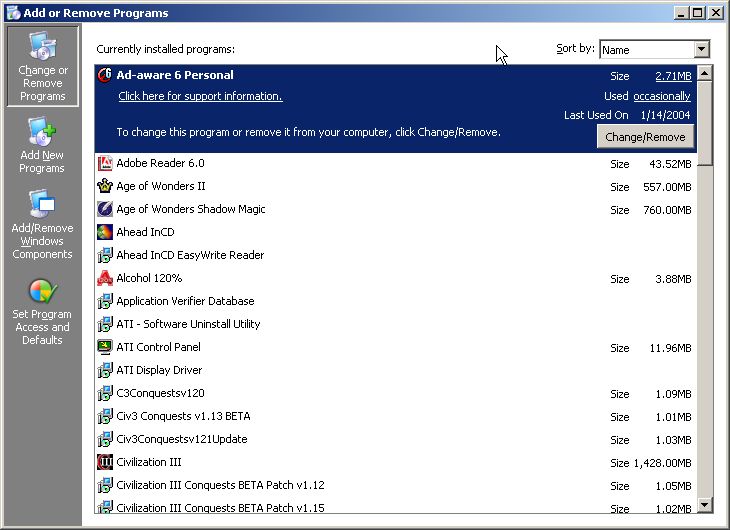Click the 2.71MB size link
This screenshot has width=730, height=530.
coord(673,76)
